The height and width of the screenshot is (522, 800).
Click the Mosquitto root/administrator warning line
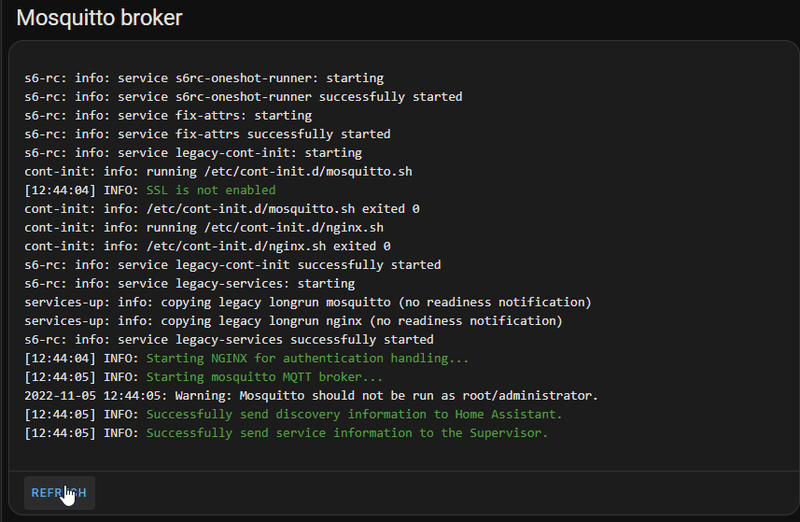point(311,396)
